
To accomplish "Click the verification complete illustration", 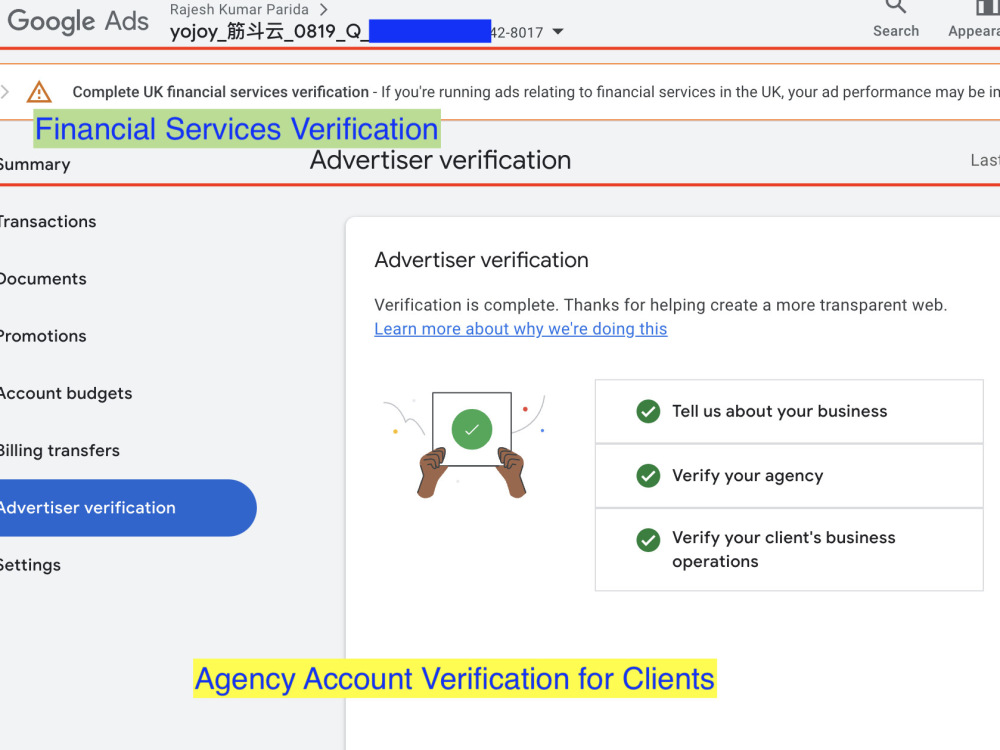I will pos(471,445).
